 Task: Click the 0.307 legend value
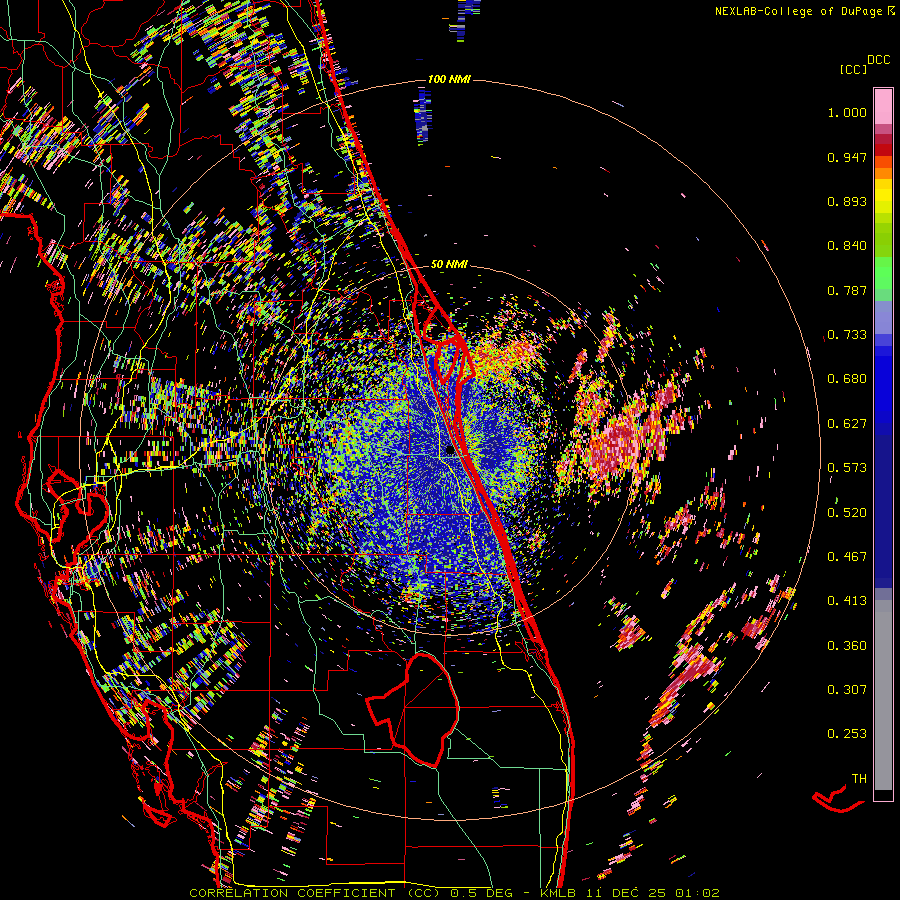[x=847, y=690]
